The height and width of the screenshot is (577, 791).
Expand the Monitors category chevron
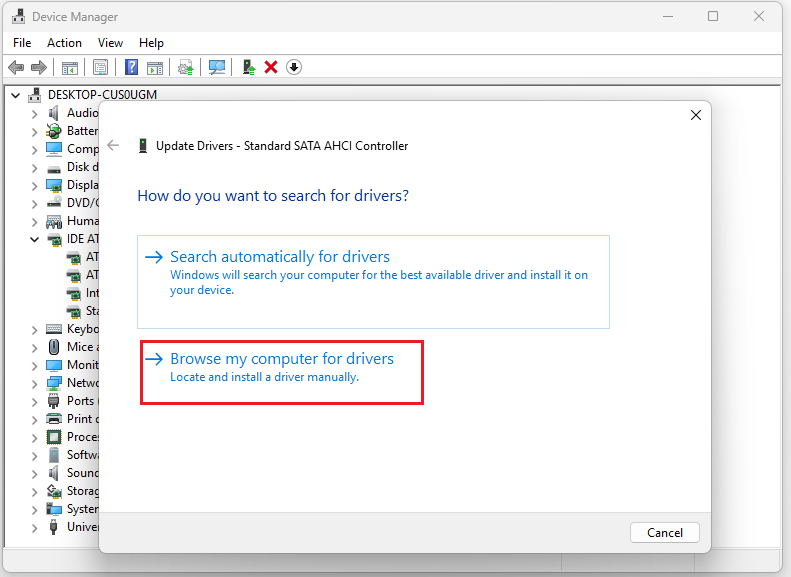(34, 366)
